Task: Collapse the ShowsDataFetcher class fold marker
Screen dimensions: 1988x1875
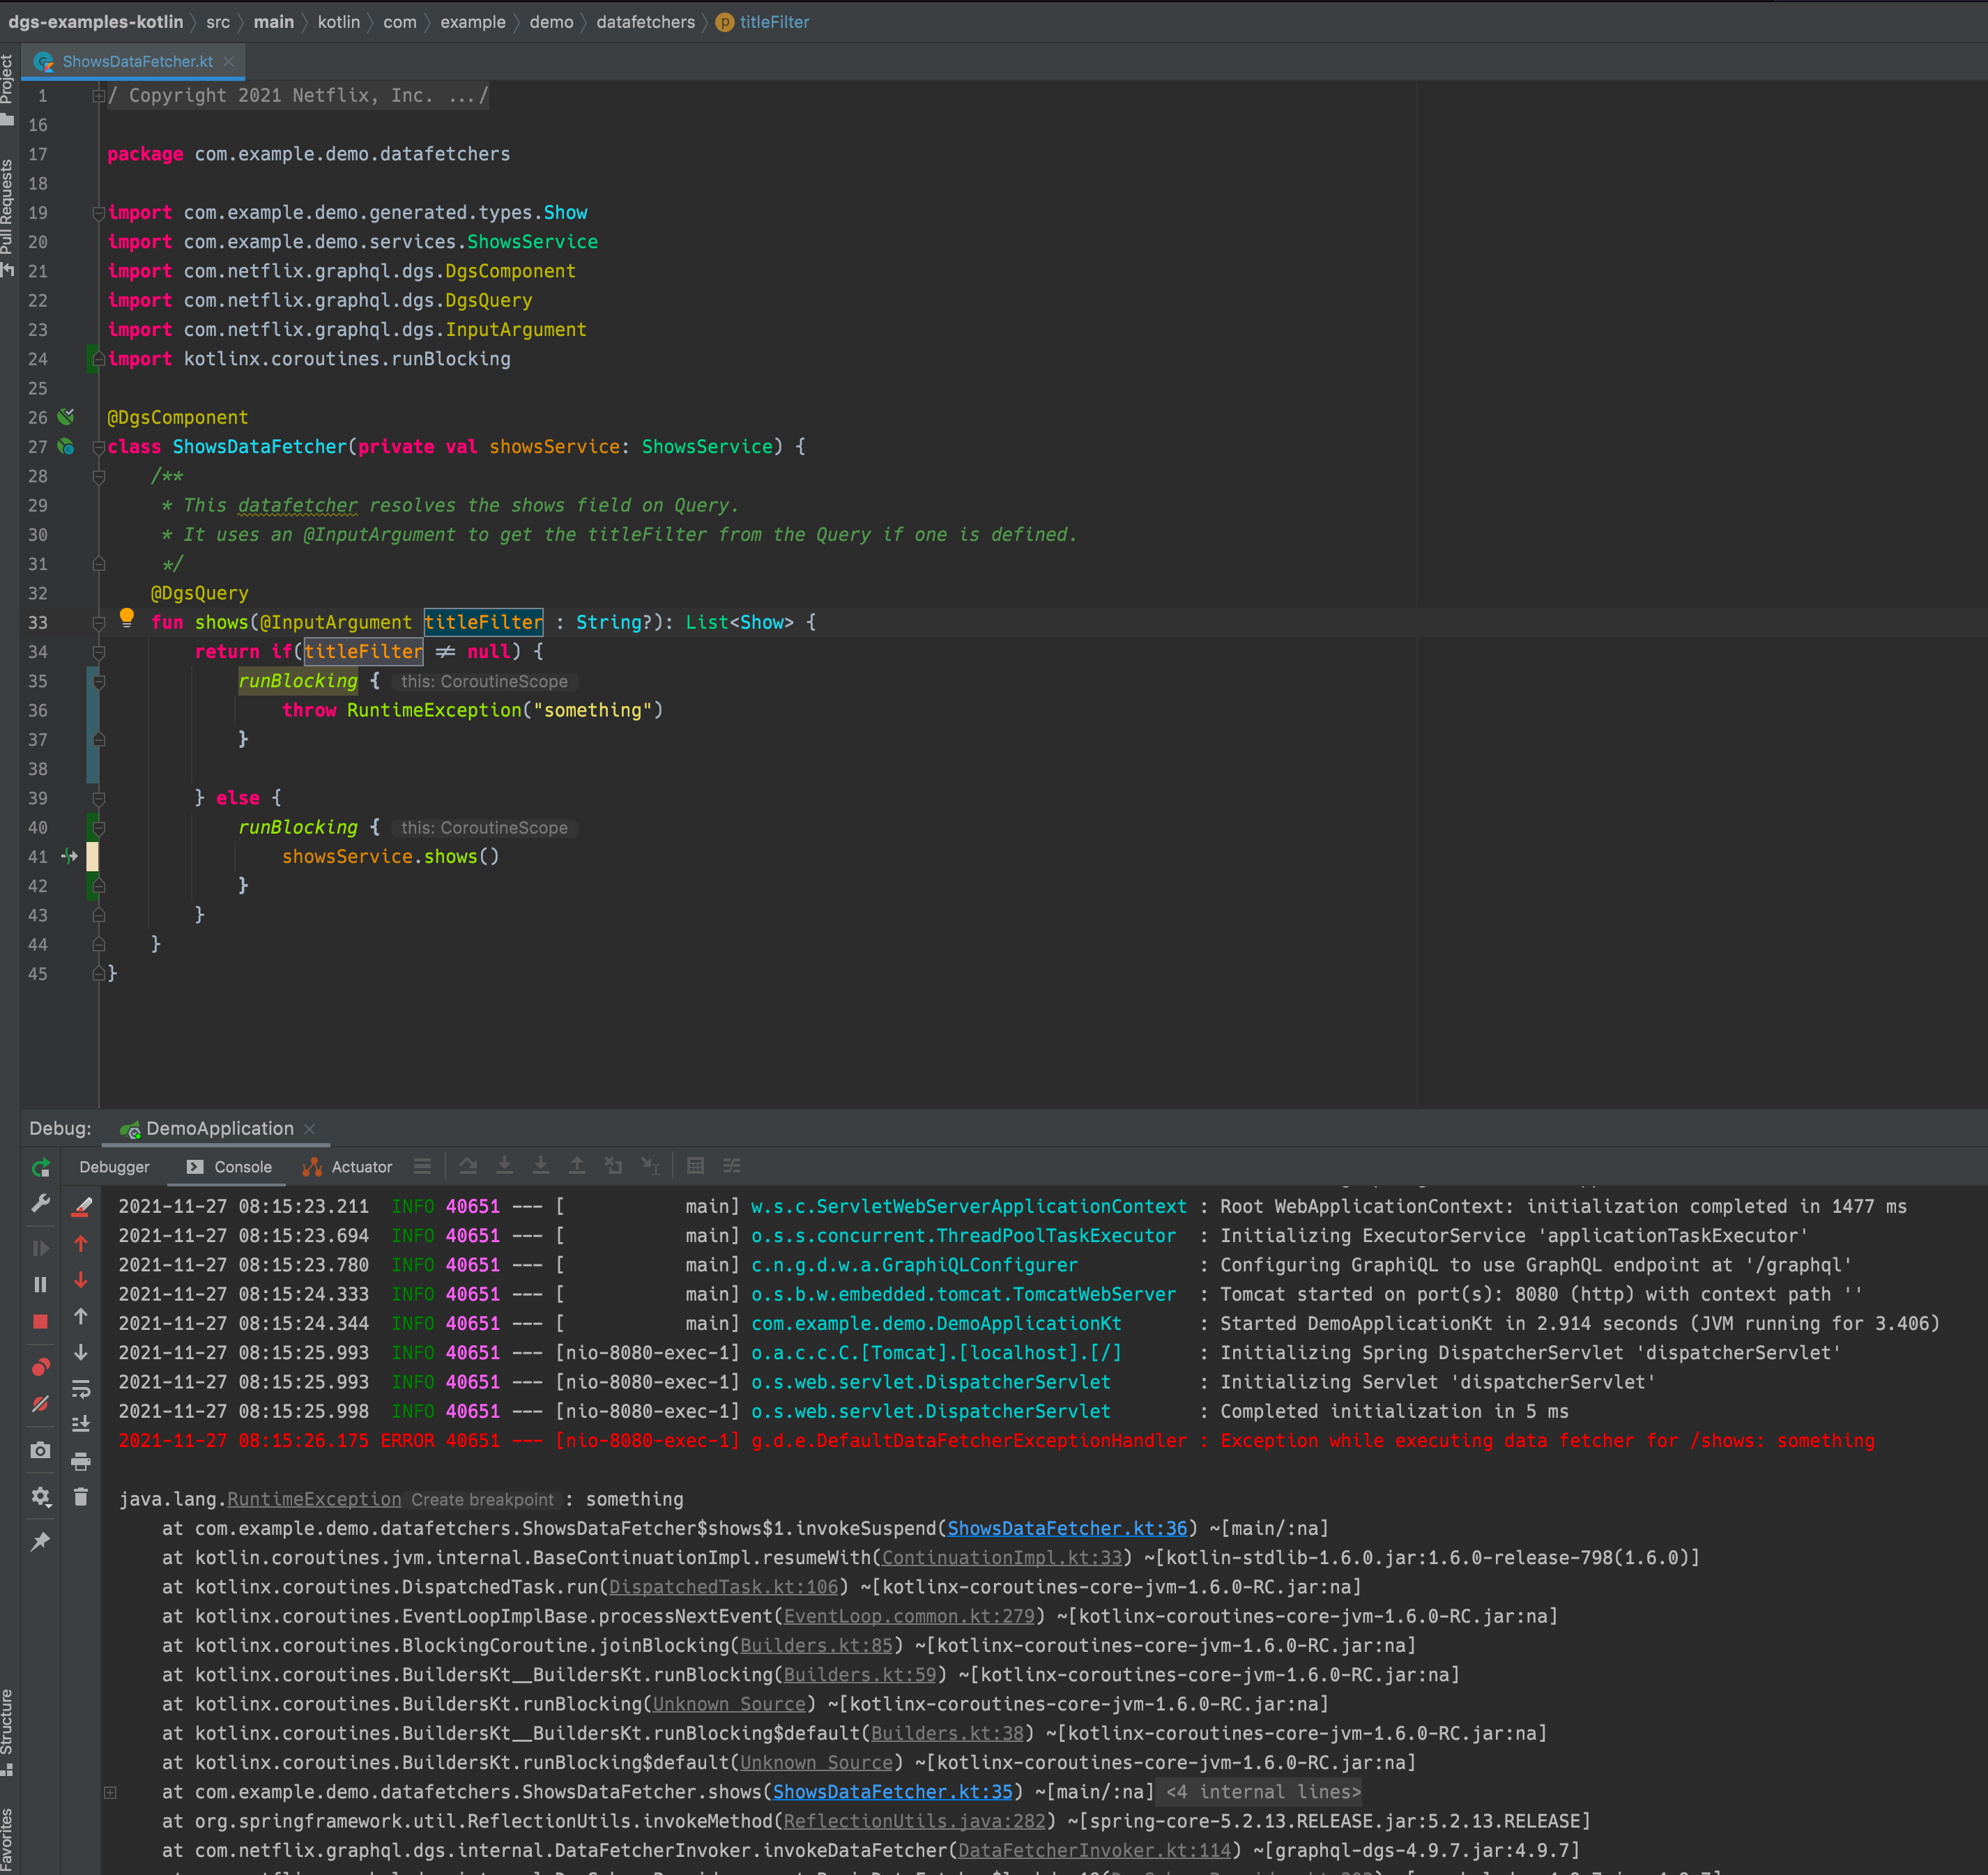Action: (99, 447)
